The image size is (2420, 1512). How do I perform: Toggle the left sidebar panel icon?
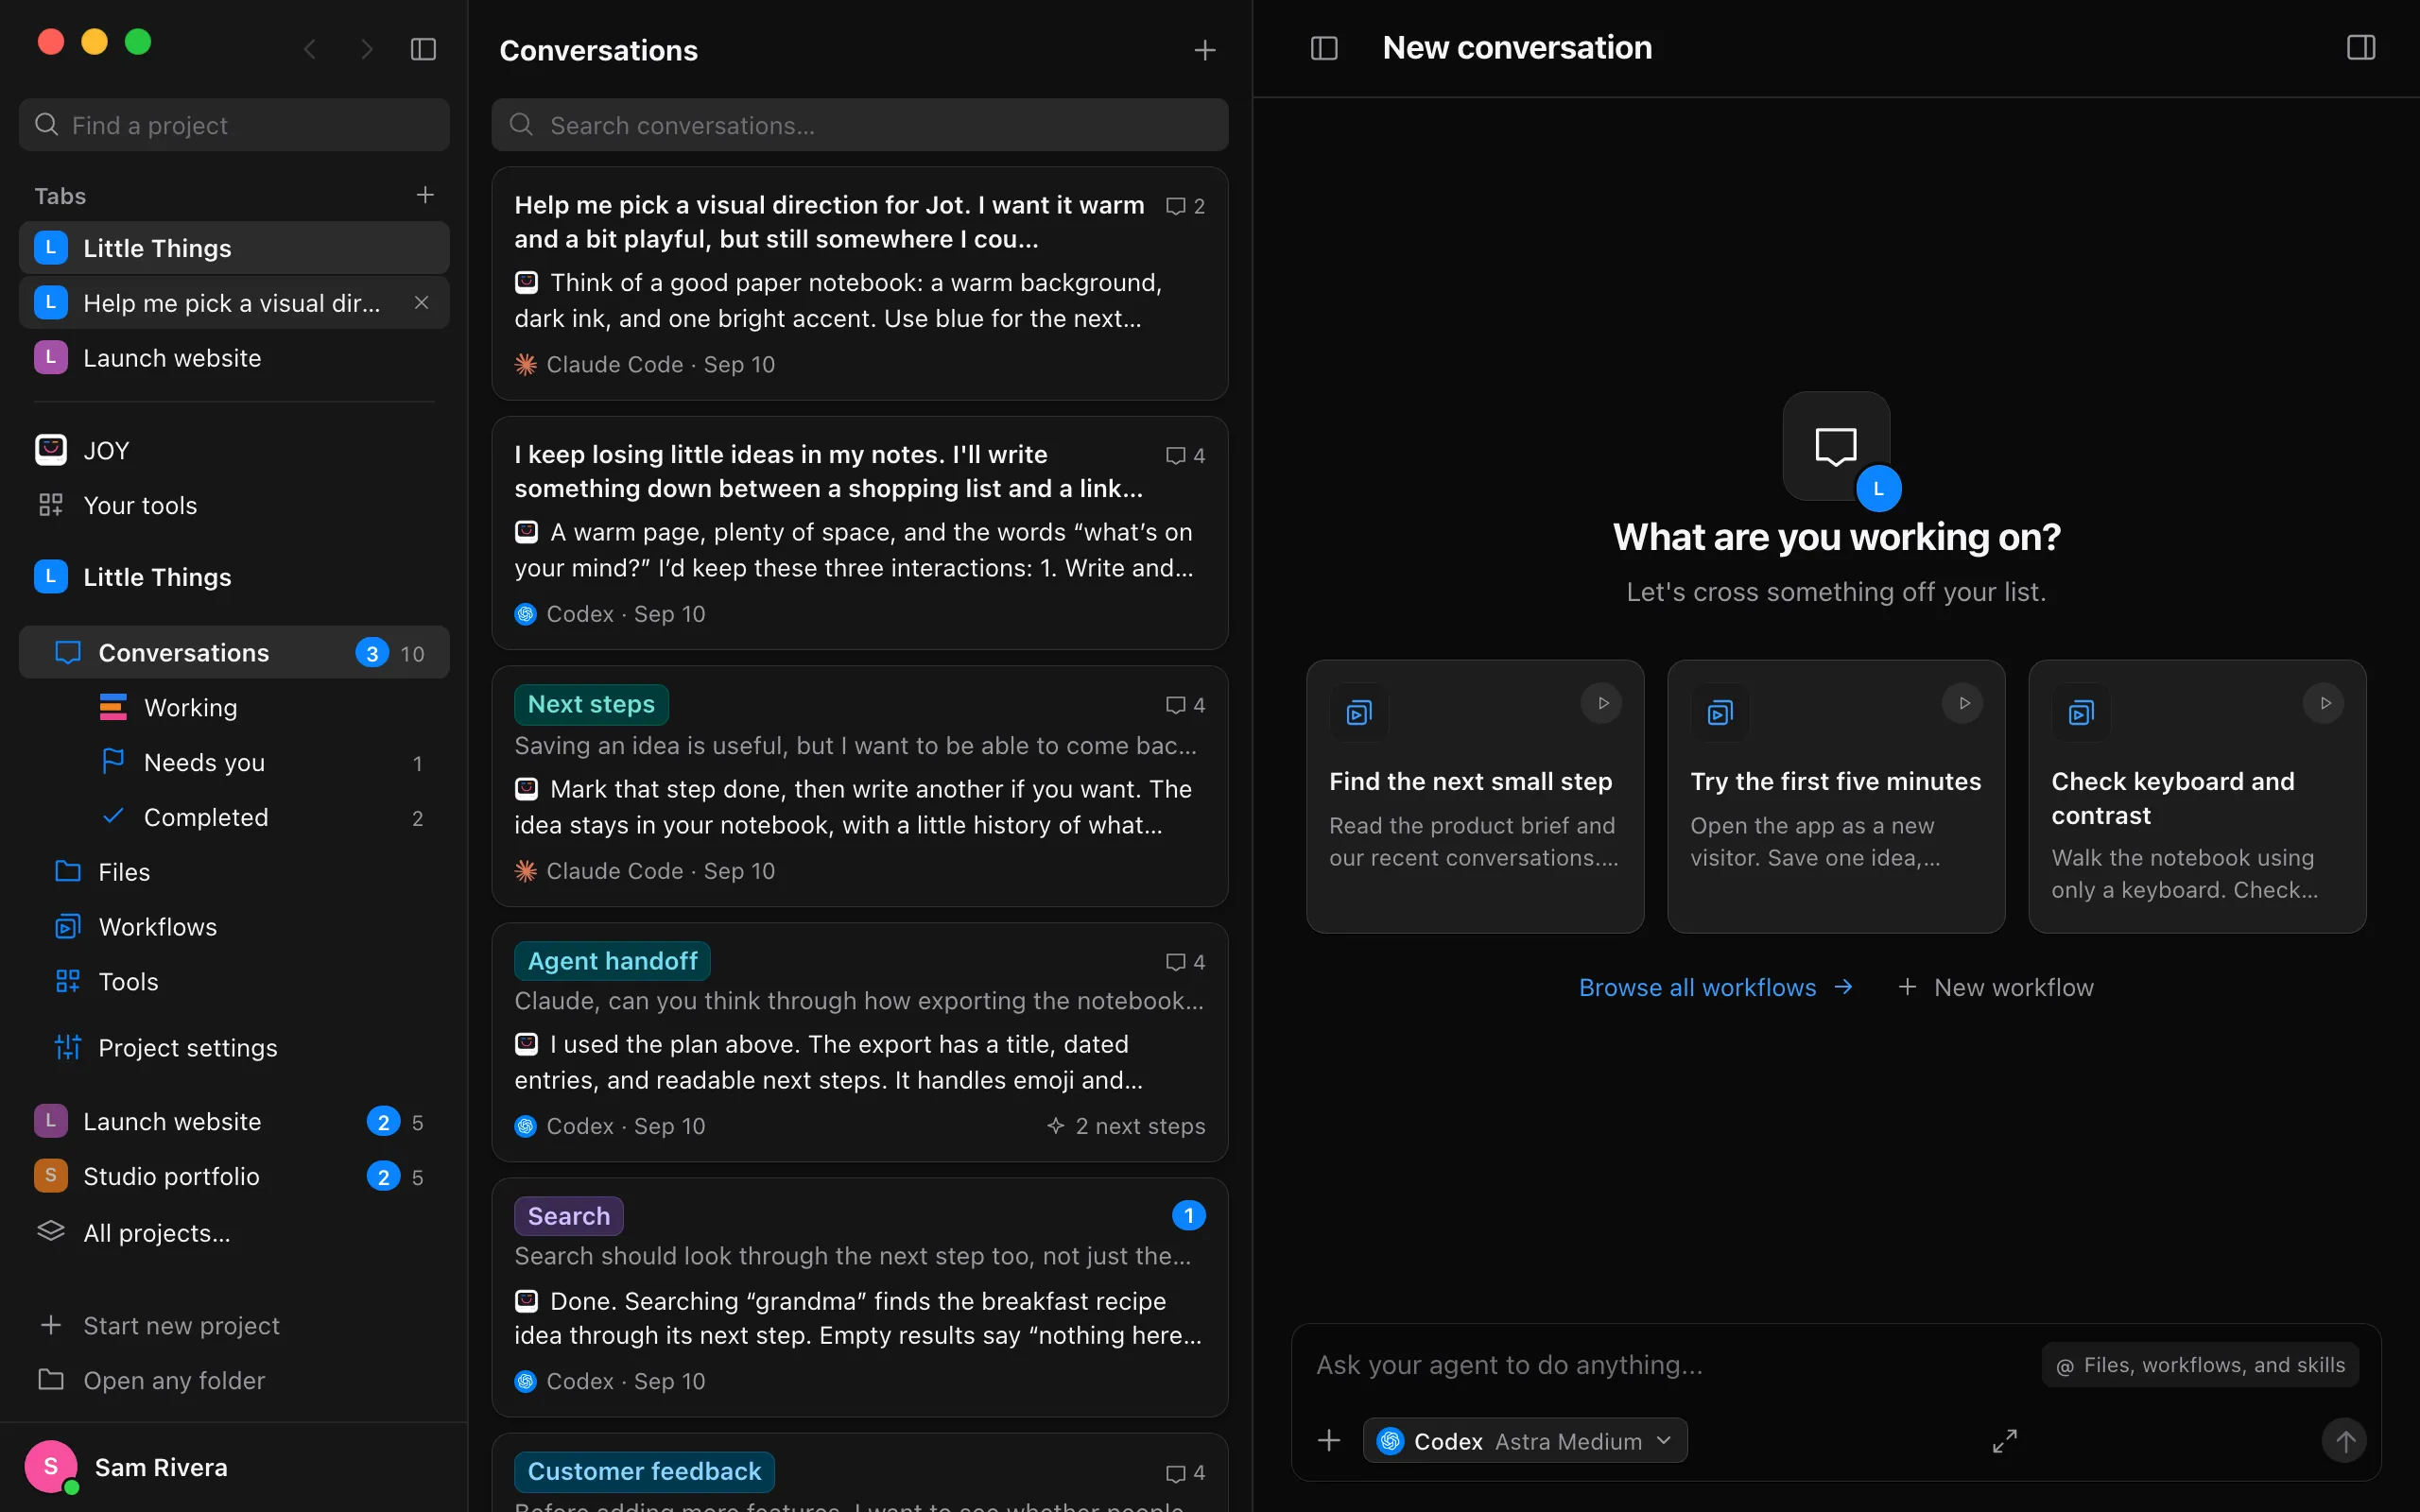423,49
